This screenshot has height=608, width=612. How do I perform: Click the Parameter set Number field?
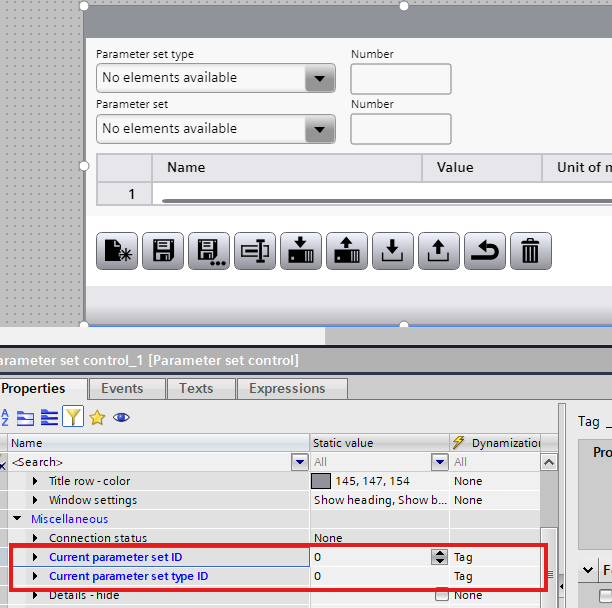pyautogui.click(x=401, y=129)
